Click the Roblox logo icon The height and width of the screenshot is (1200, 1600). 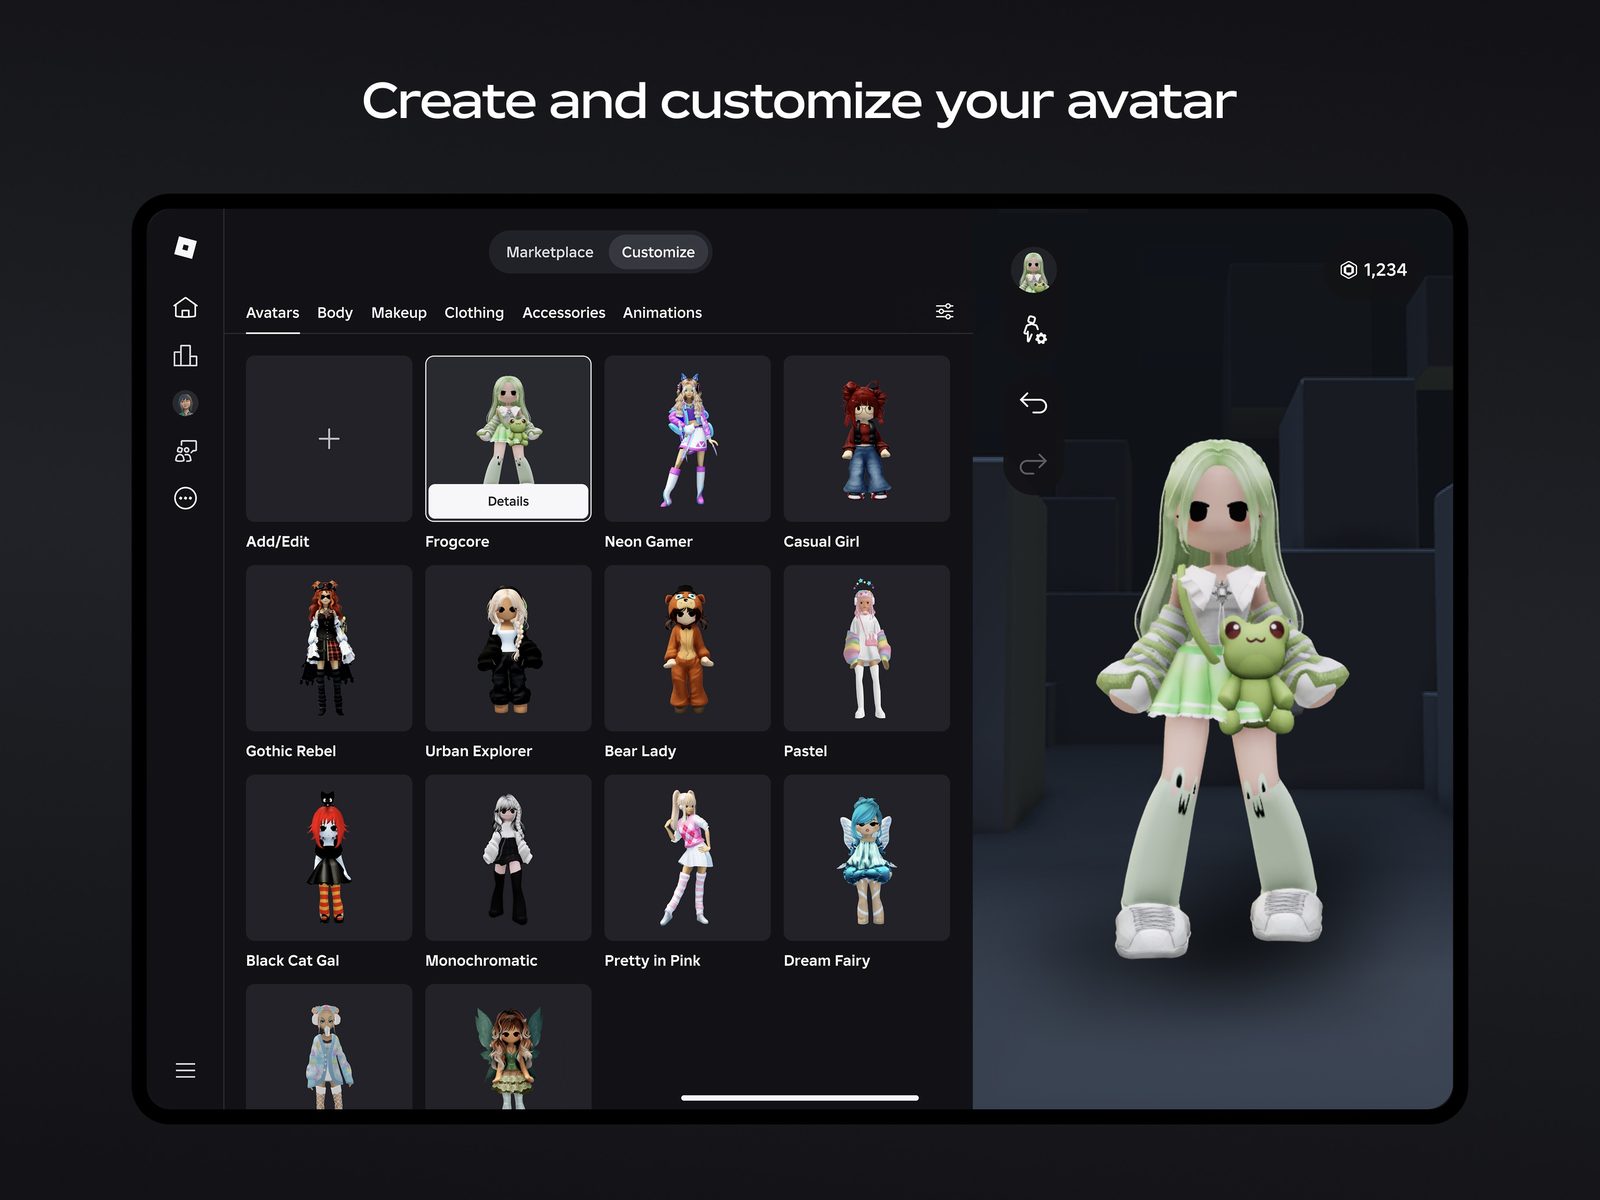click(185, 247)
